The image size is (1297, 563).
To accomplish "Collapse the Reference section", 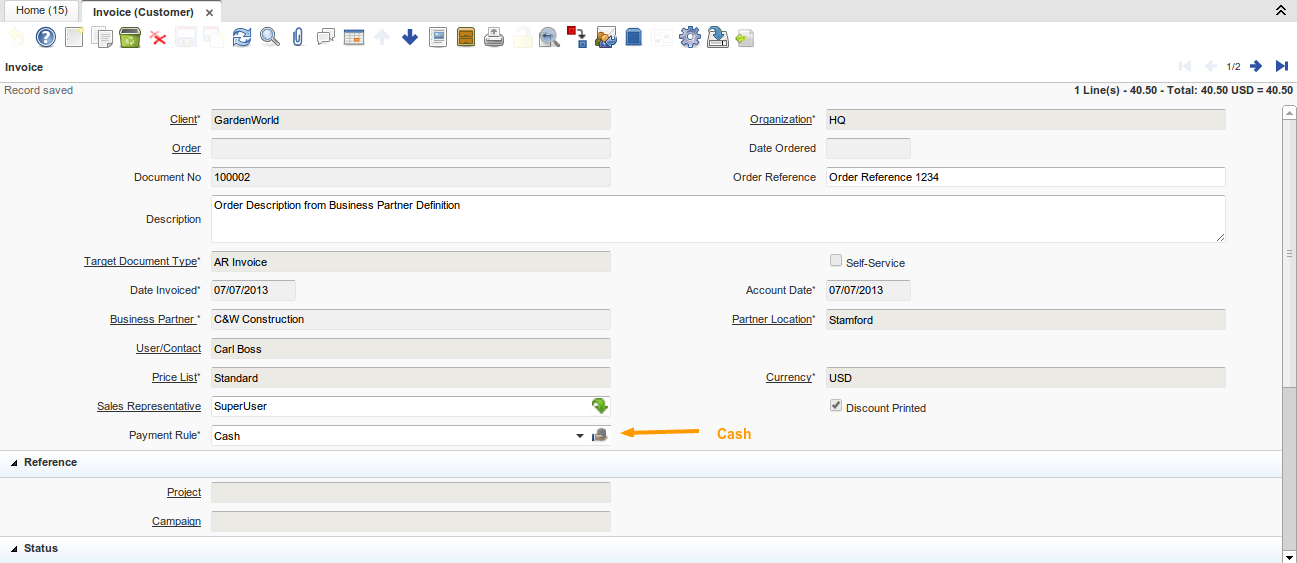I will tap(15, 463).
